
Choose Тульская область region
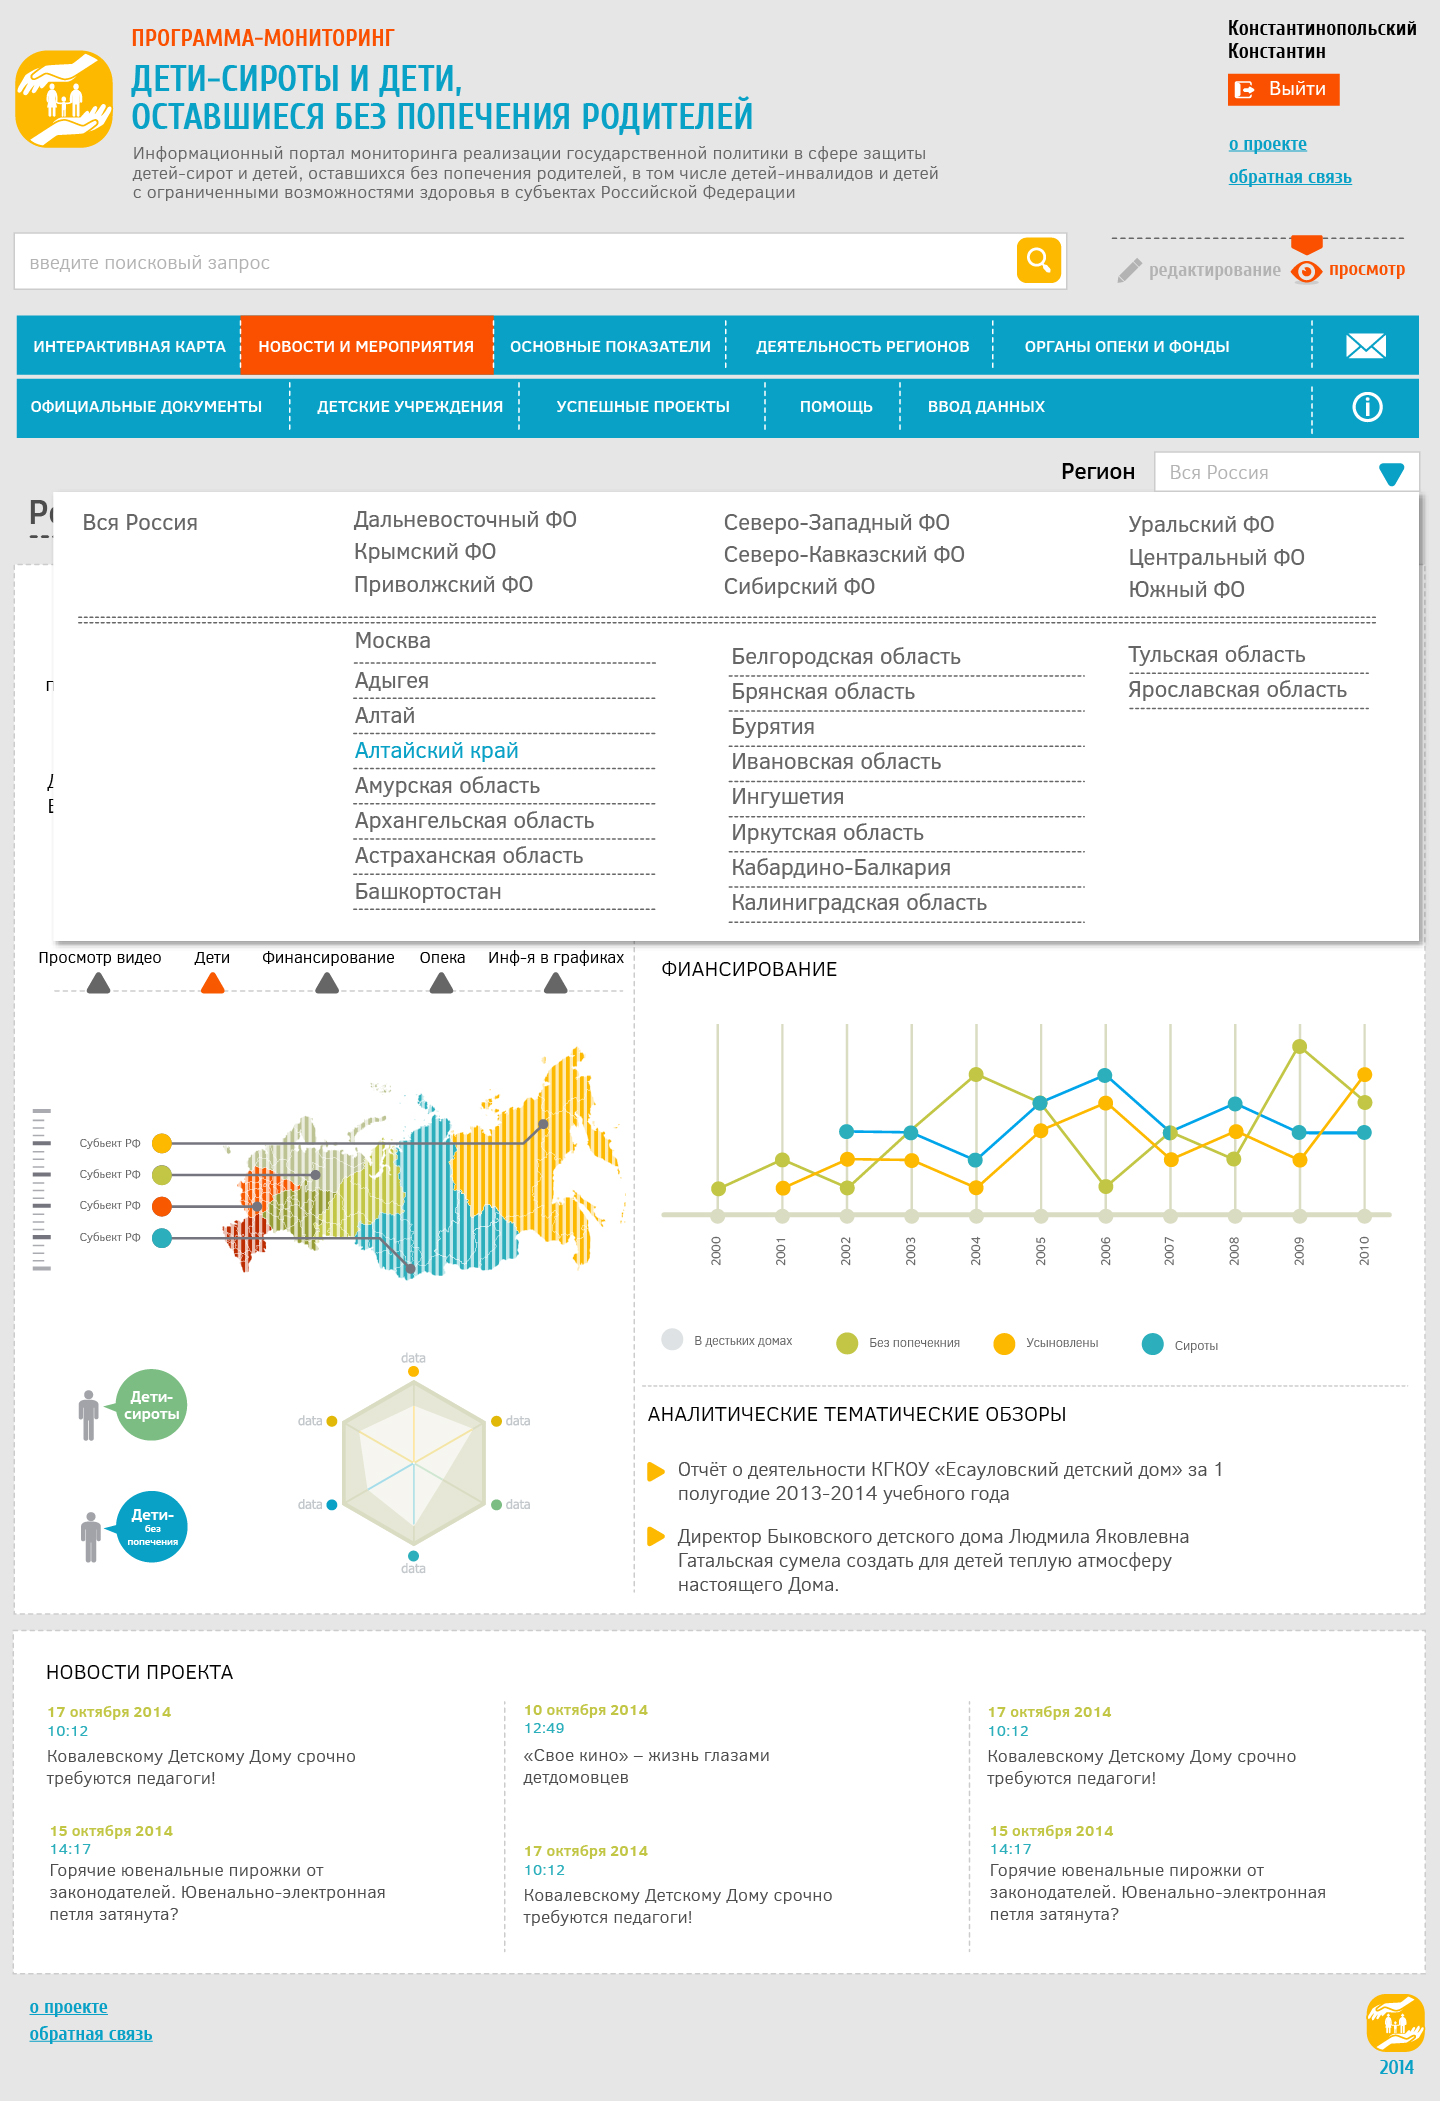(x=1217, y=655)
